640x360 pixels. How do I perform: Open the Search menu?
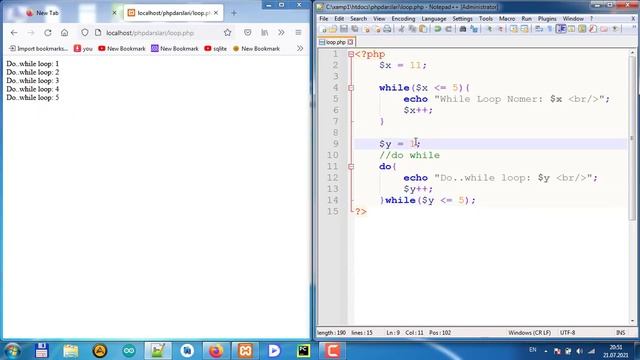(x=358, y=19)
